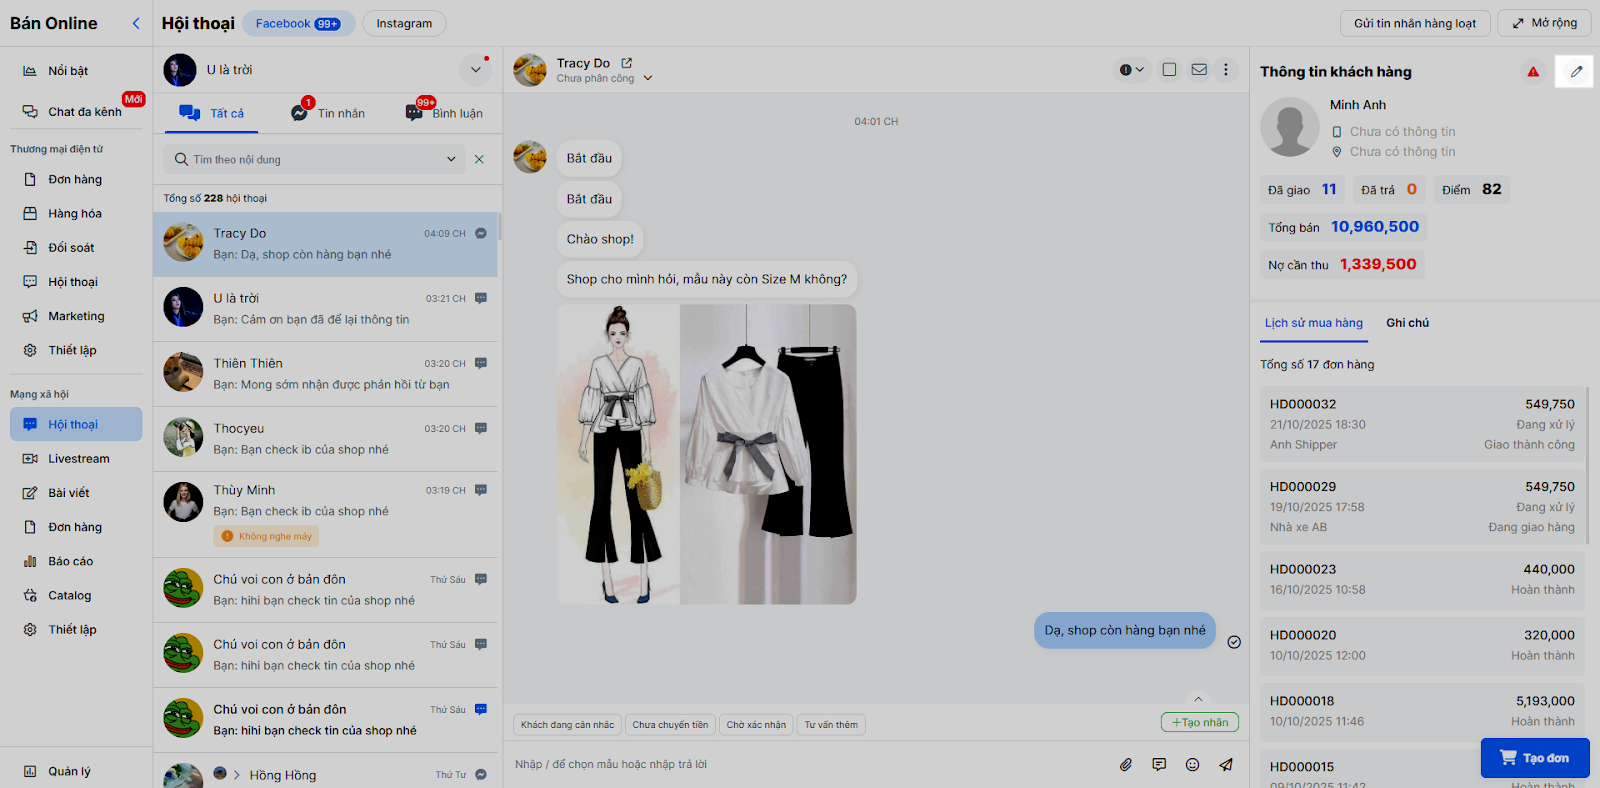Click the paperclip attach file icon
1600x788 pixels.
pyautogui.click(x=1126, y=765)
